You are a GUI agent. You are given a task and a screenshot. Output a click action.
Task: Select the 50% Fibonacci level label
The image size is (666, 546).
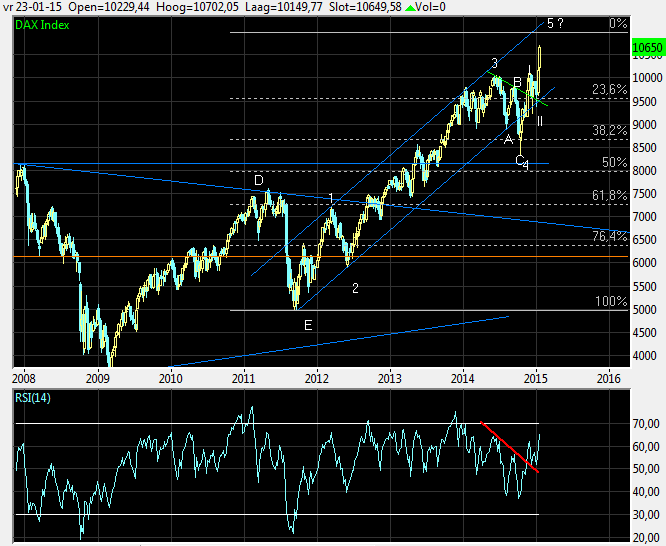click(x=614, y=162)
